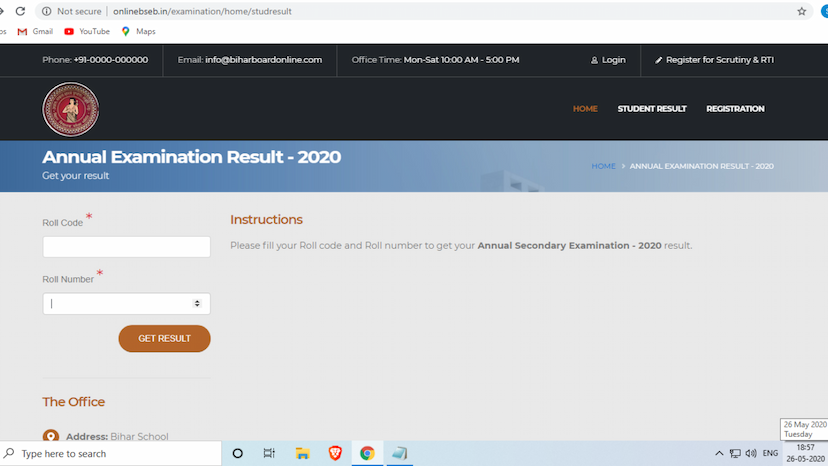This screenshot has width=828, height=466.
Task: Click The Office heading
Action: [73, 402]
